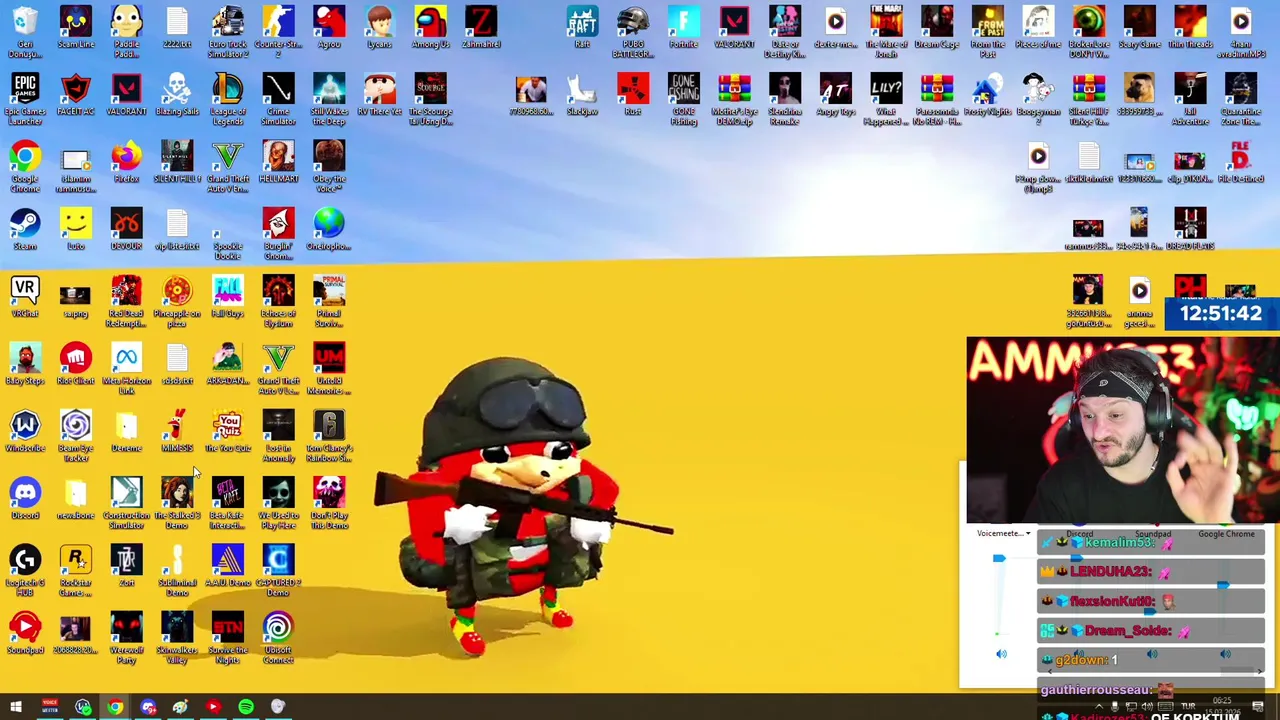Open the Construction Simulator shortcut
The width and height of the screenshot is (1280, 720).
pos(127,503)
